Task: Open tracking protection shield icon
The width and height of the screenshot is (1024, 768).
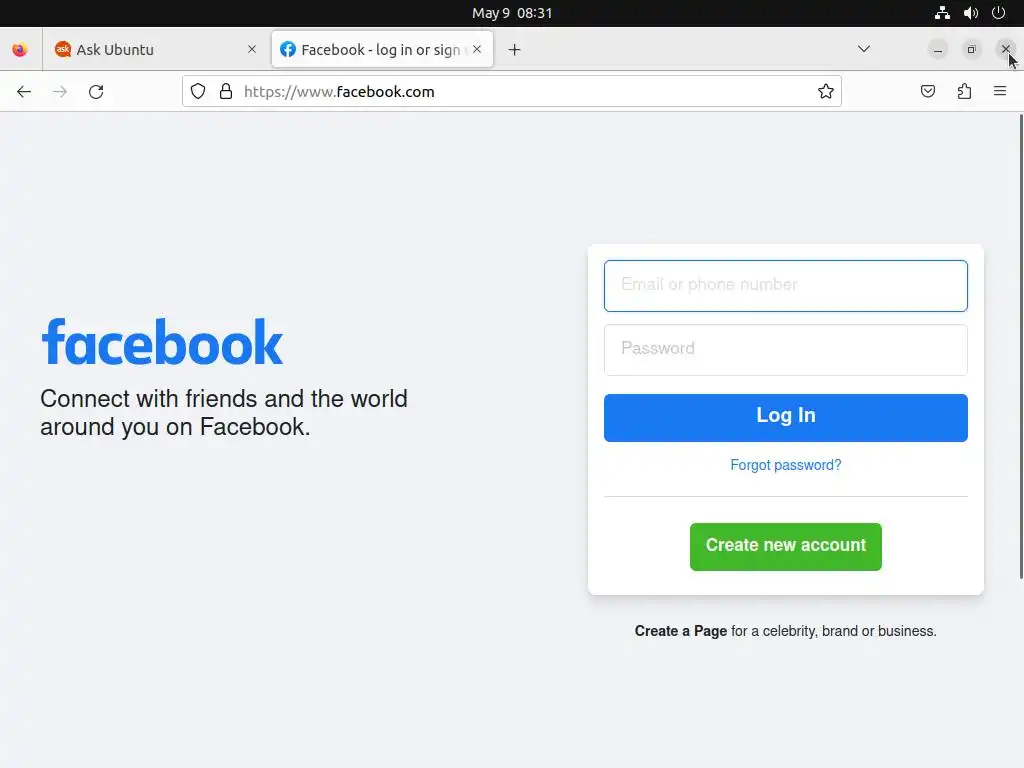Action: pos(198,91)
